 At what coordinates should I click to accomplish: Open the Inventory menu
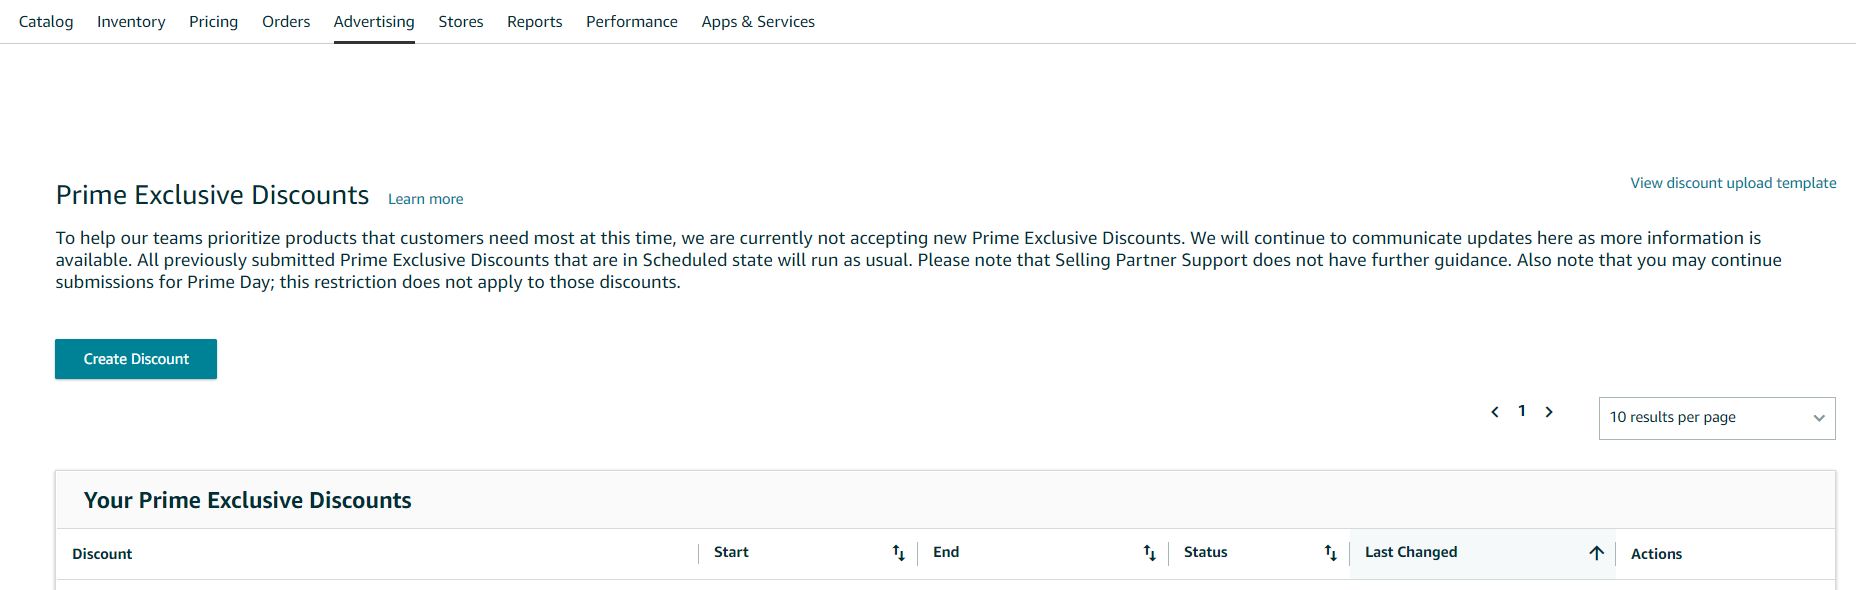pos(131,21)
